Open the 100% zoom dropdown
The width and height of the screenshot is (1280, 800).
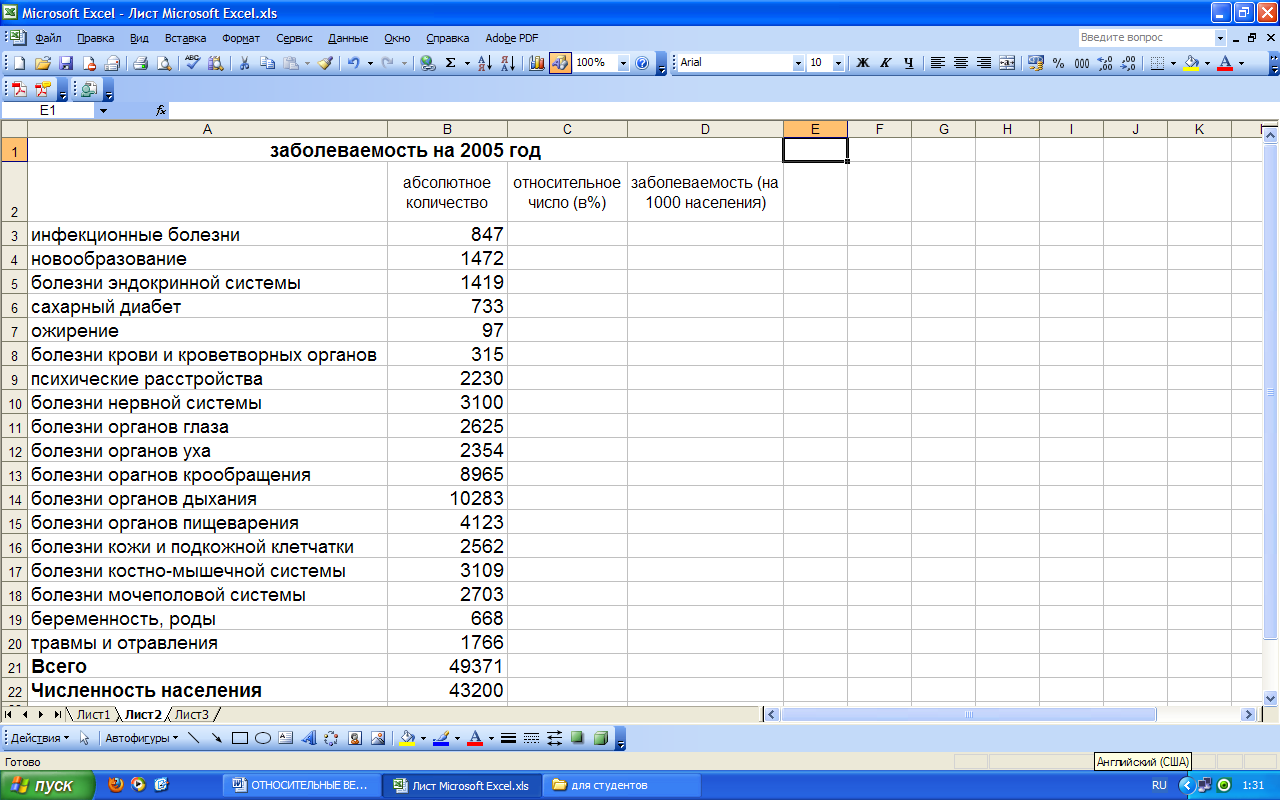point(623,63)
